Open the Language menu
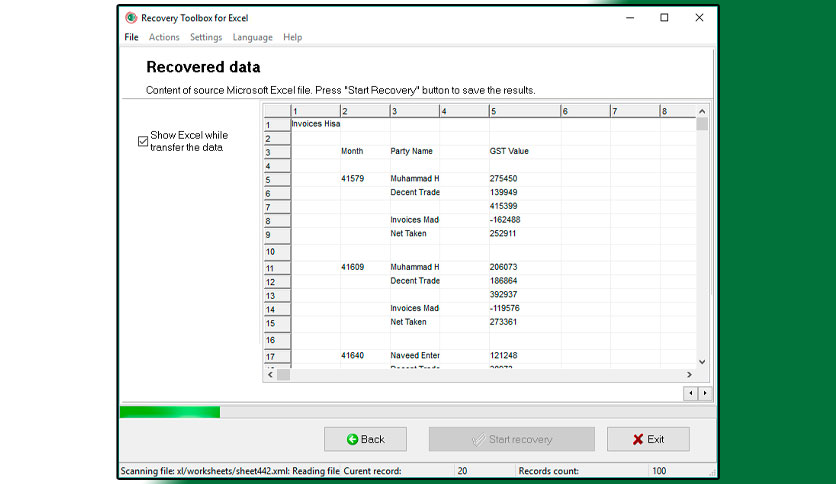 point(252,37)
